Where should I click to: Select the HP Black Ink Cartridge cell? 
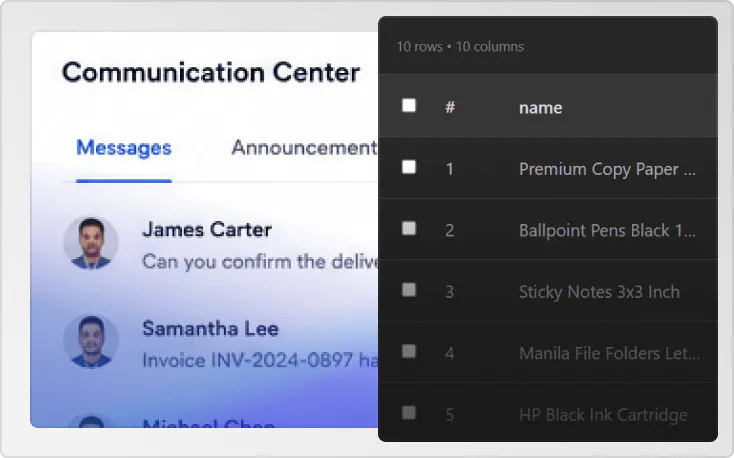603,415
